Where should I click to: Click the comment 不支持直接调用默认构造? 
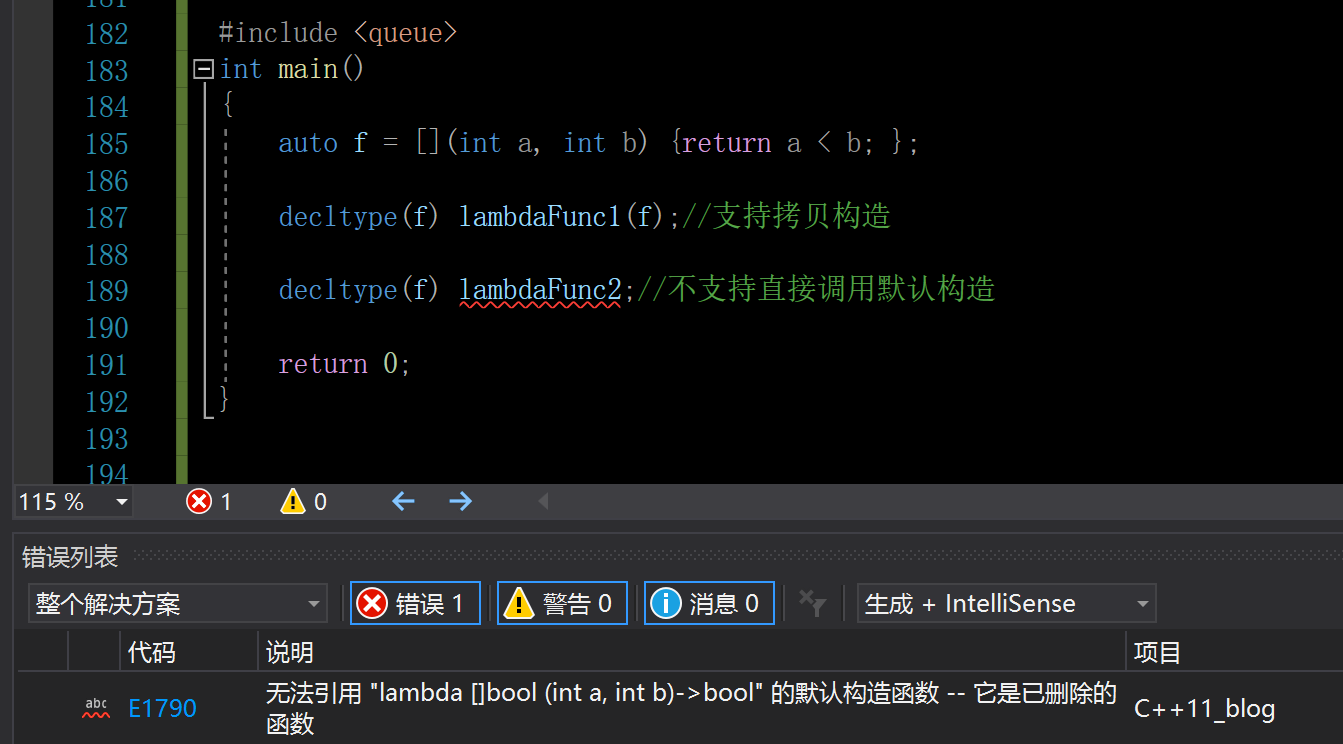coord(816,290)
